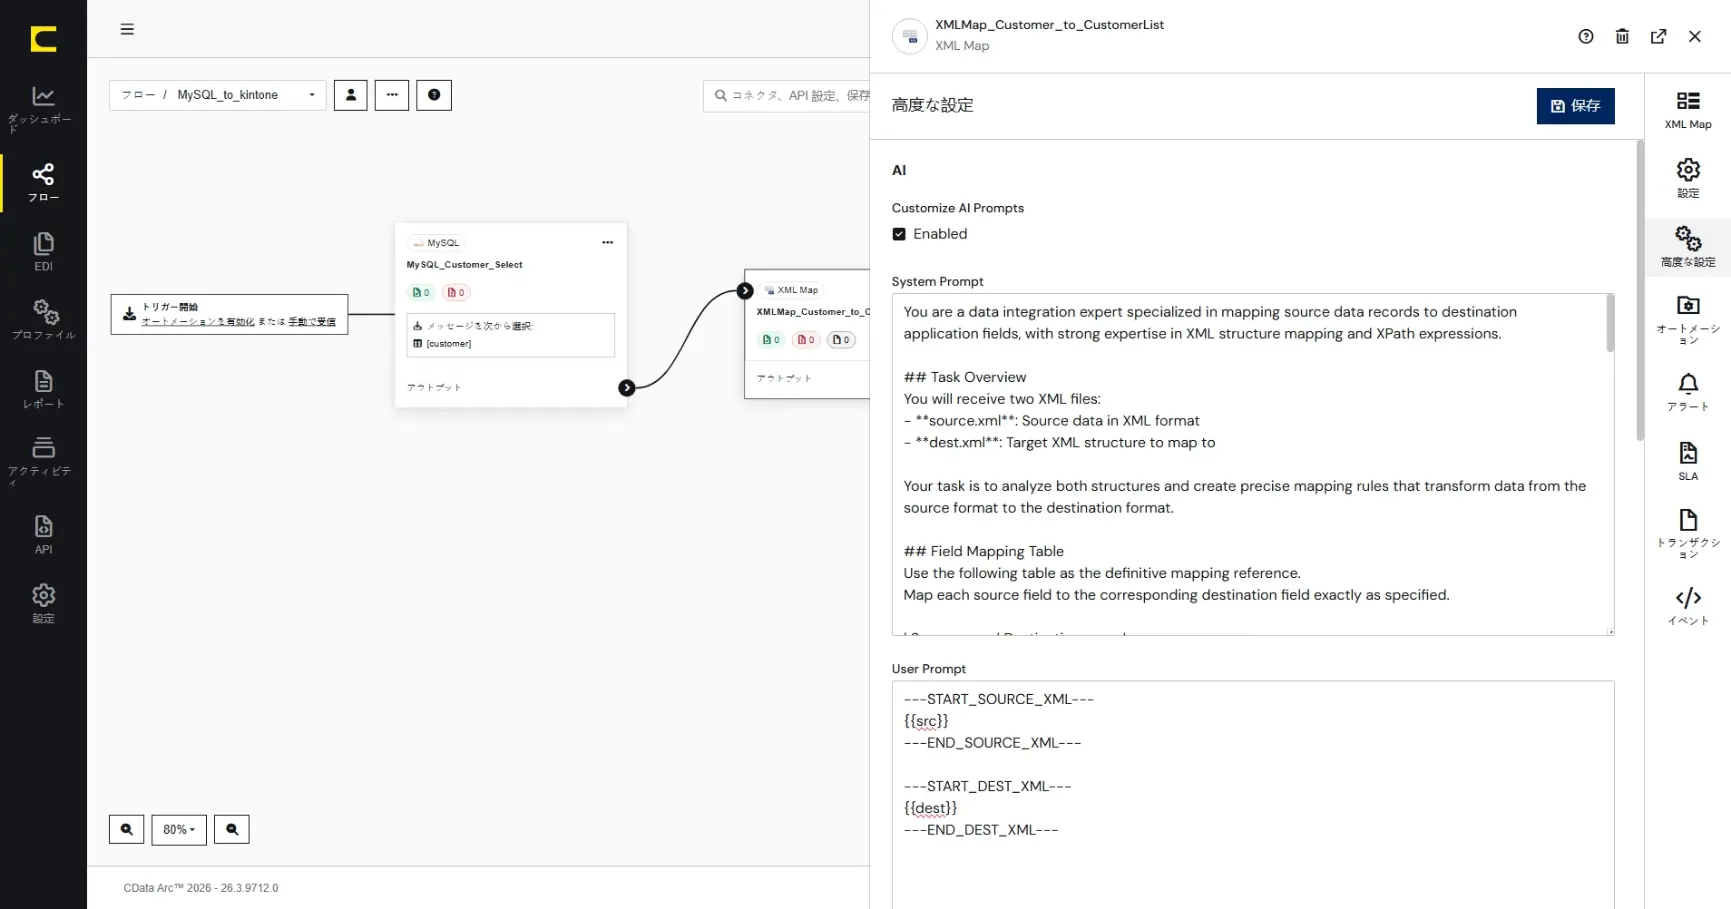This screenshot has width=1731, height=909.
Task: Click inside the User Prompt text area
Action: click(x=1253, y=795)
